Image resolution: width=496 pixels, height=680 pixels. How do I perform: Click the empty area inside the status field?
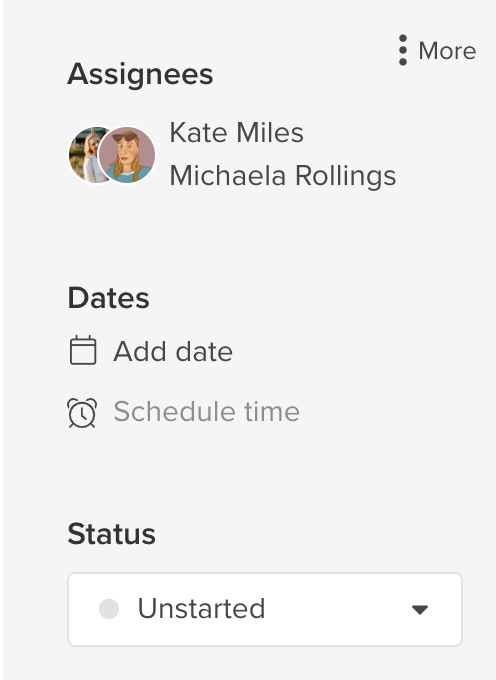(x=338, y=609)
